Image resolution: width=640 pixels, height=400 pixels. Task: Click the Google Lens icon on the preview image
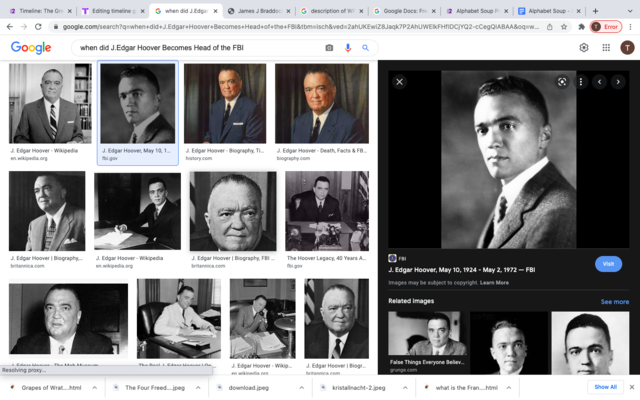(x=562, y=82)
